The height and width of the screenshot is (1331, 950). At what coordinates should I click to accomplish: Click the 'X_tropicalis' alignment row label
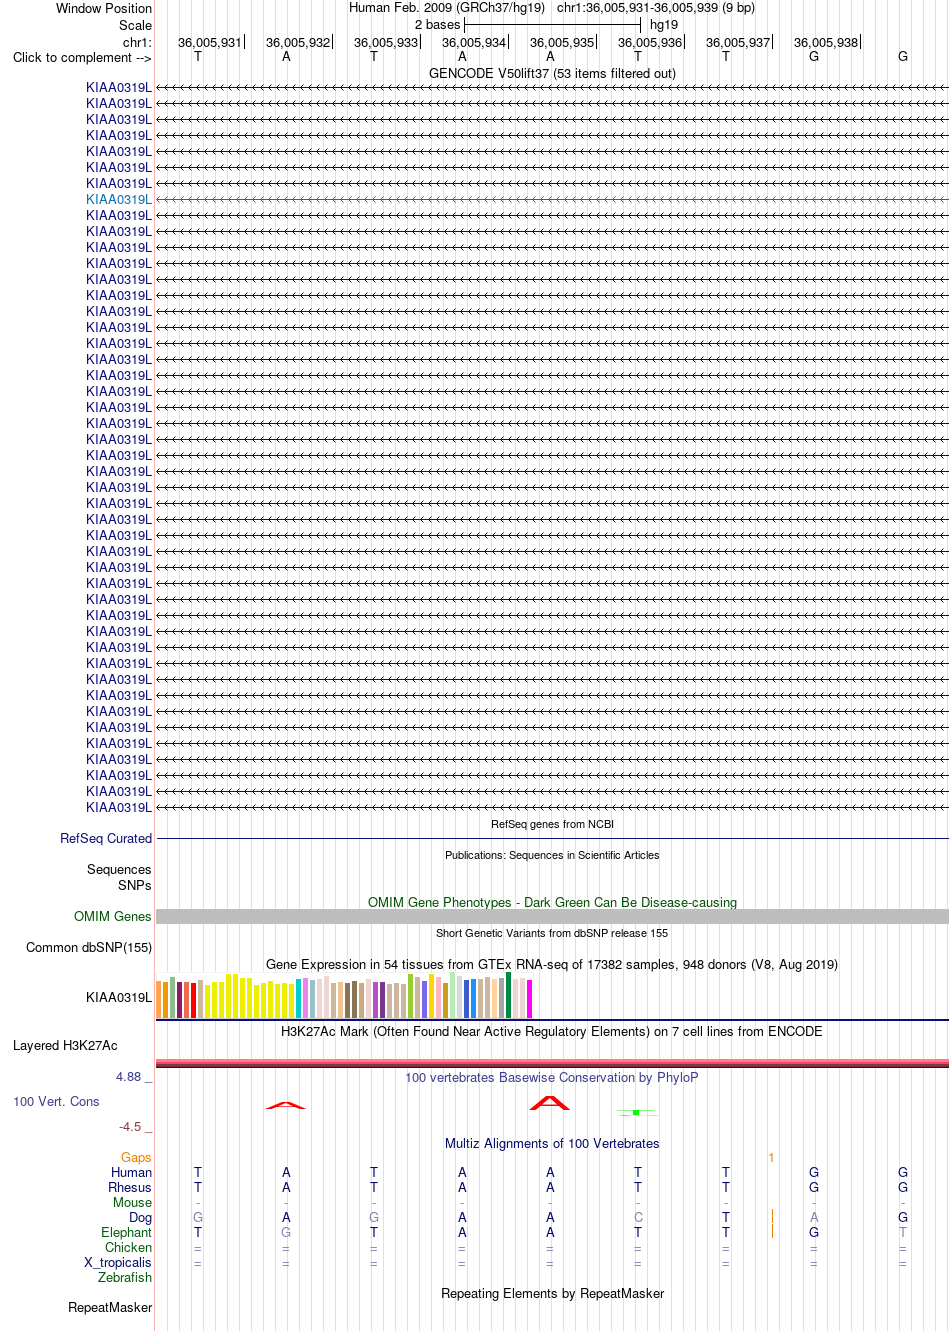[118, 1262]
